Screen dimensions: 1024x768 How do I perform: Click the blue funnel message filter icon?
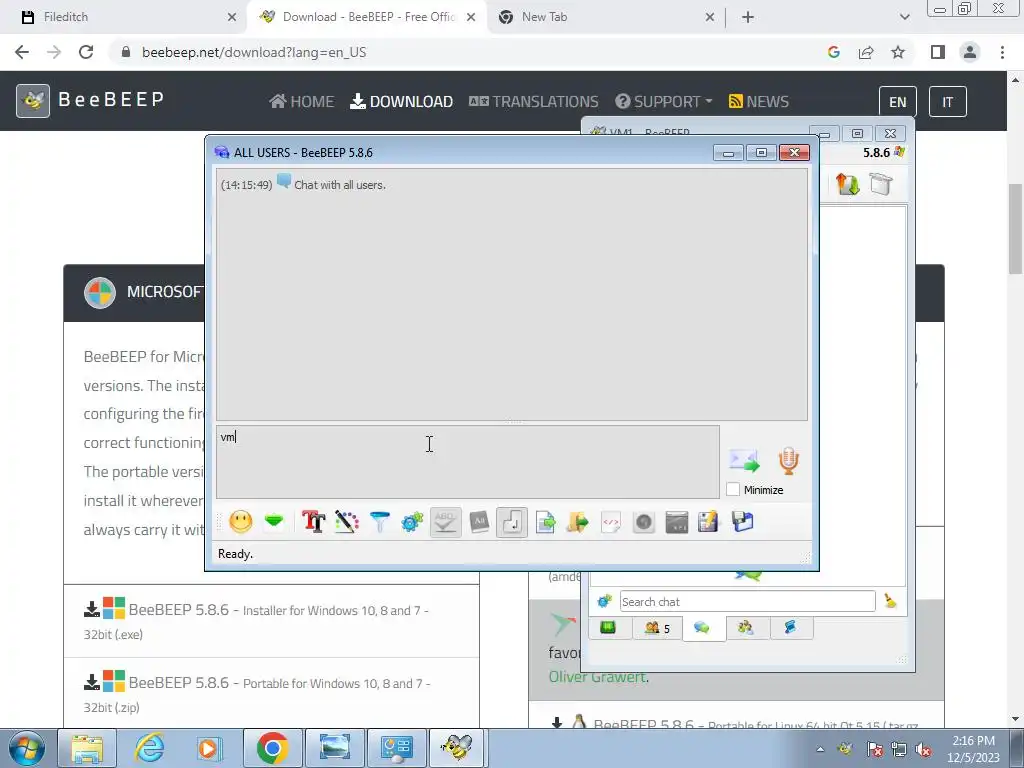pos(379,522)
